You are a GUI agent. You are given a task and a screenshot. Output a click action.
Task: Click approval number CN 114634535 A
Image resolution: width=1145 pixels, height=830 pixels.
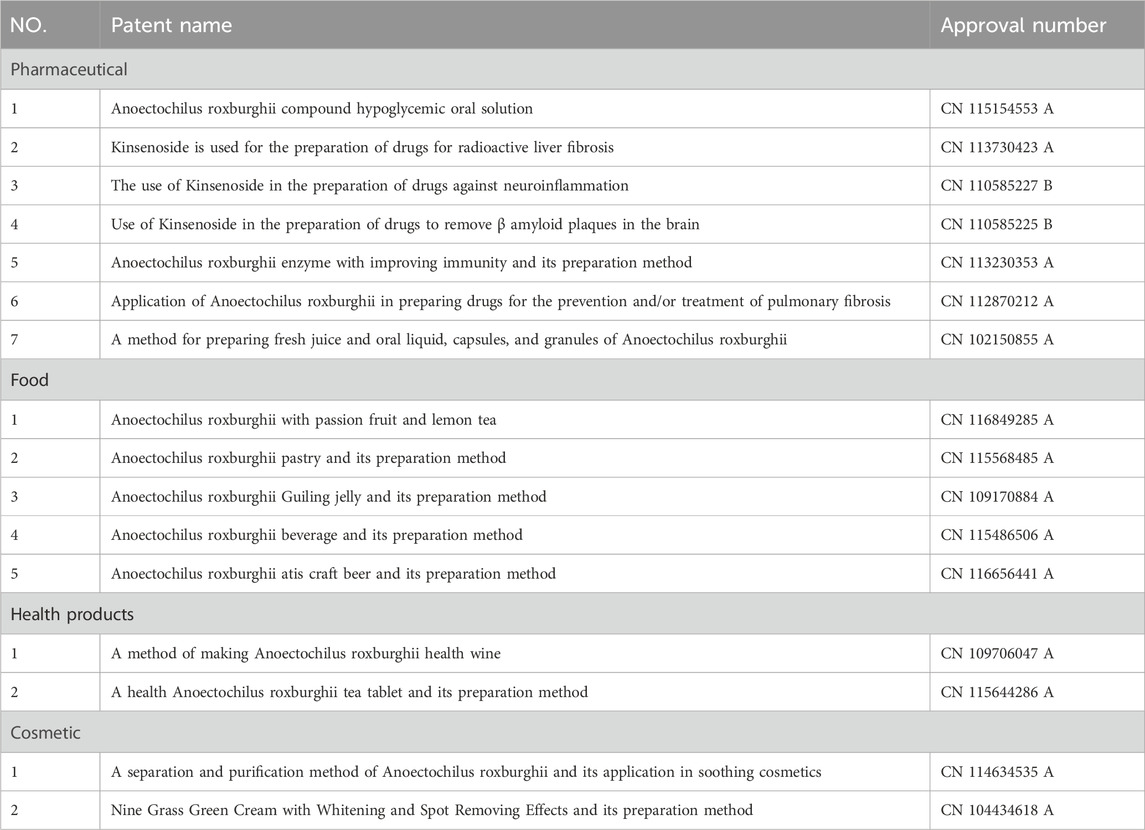[997, 772]
